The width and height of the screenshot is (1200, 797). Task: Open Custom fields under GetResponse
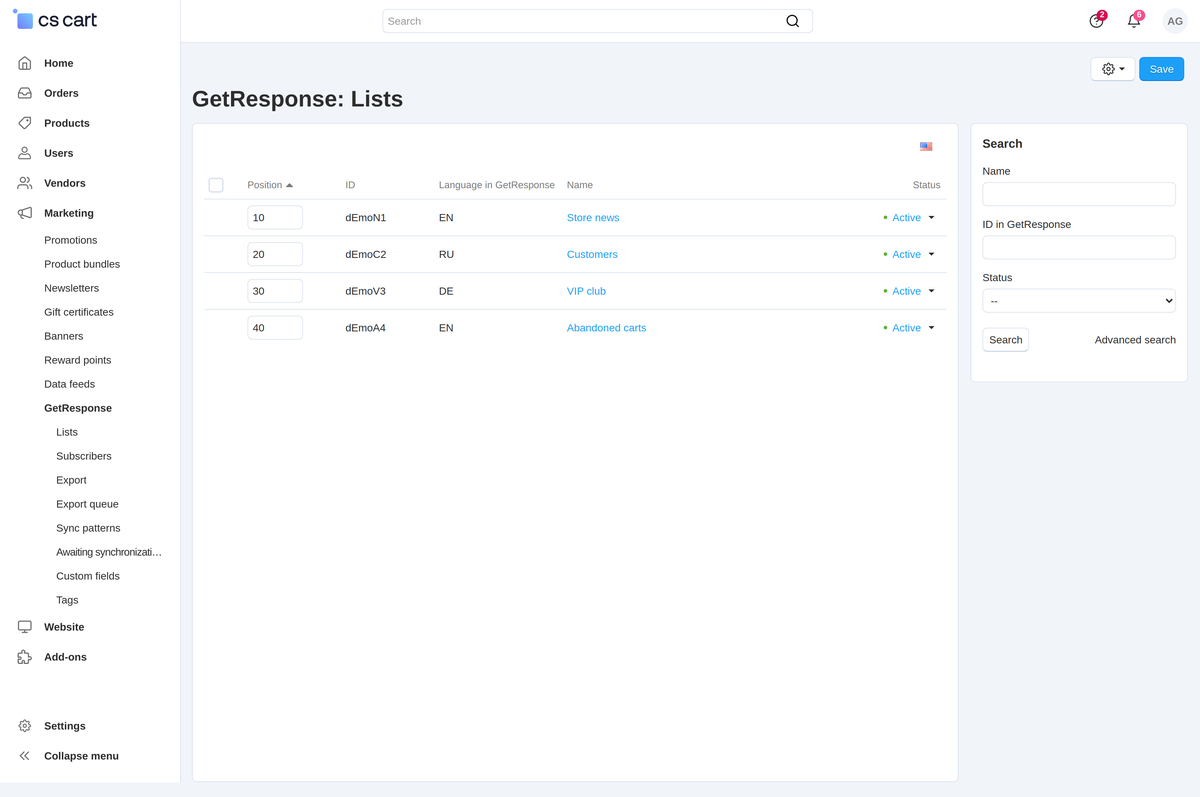click(x=88, y=576)
